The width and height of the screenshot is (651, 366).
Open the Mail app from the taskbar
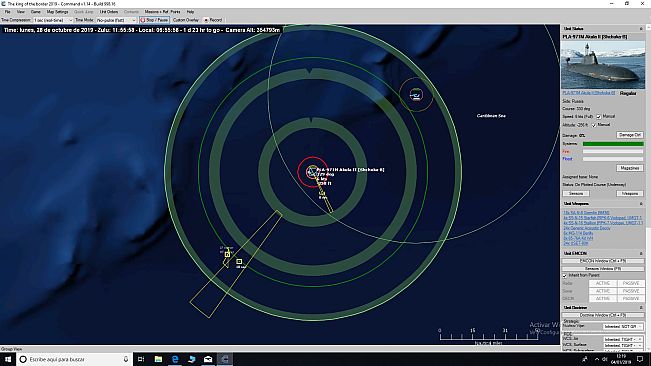[x=208, y=359]
